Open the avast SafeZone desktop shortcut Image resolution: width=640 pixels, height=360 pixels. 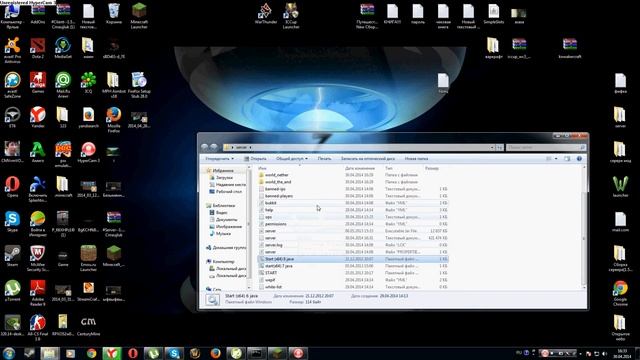12,84
